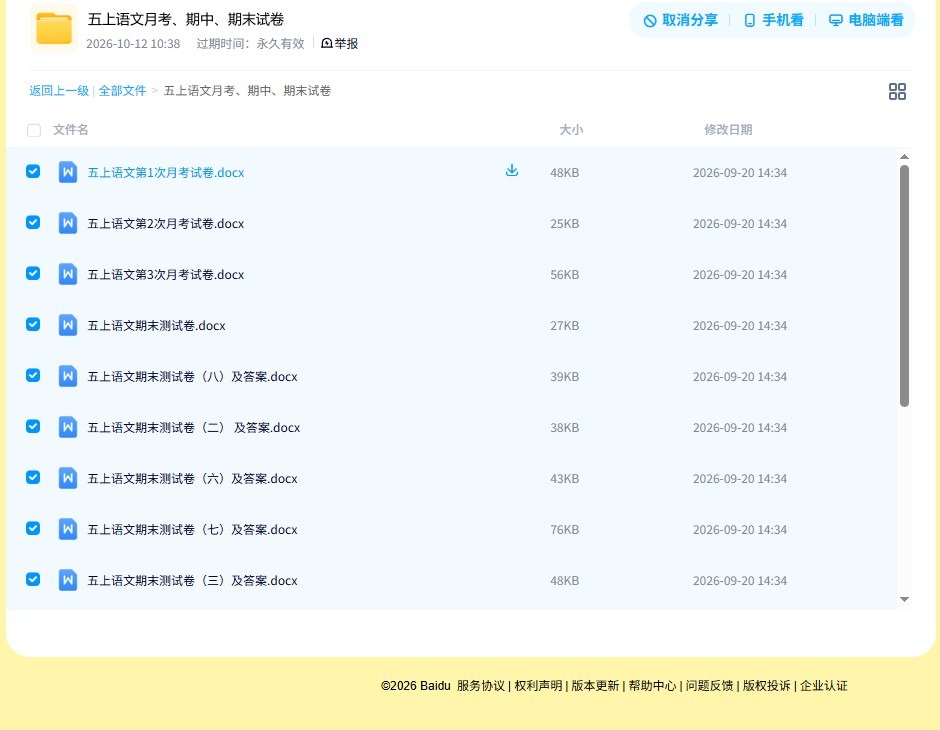This screenshot has width=940, height=730.
Task: Uncheck 期末测试卷（二）及答案.docx checkbox
Action: pos(33,426)
